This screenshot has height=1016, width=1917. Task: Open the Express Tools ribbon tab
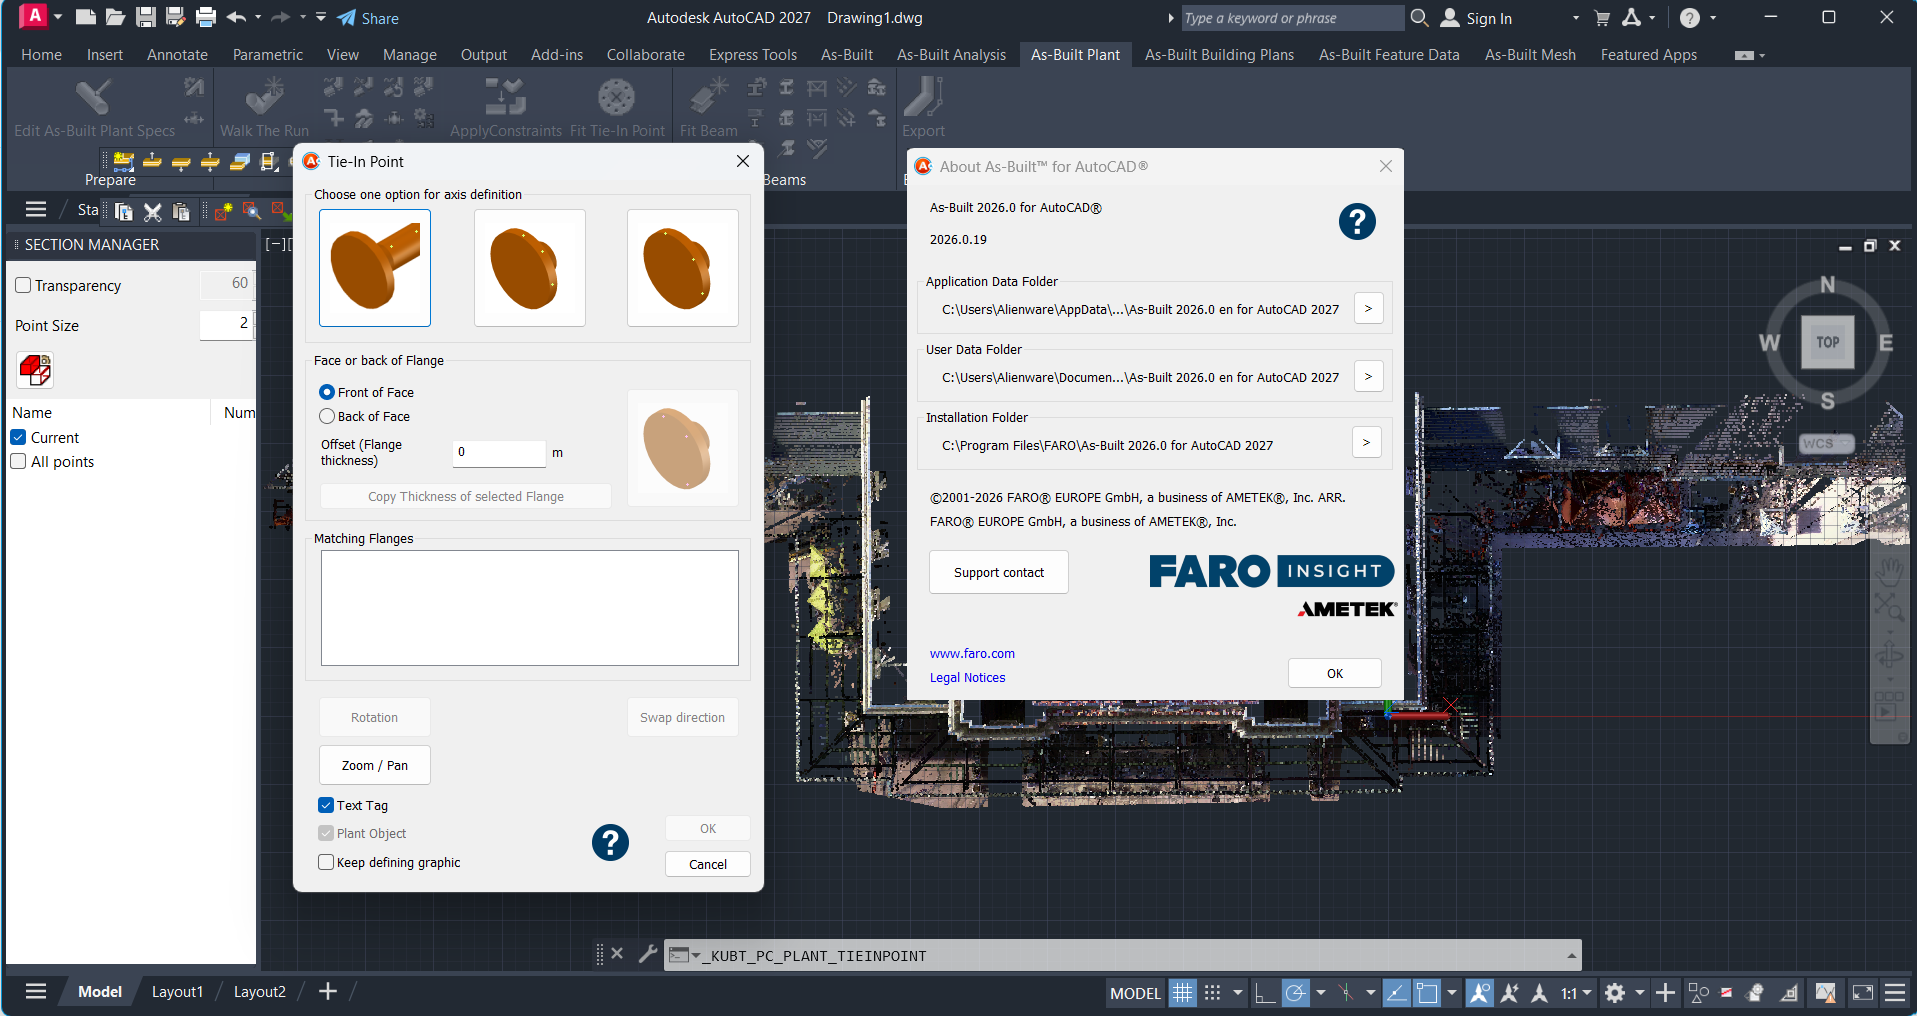pos(752,55)
